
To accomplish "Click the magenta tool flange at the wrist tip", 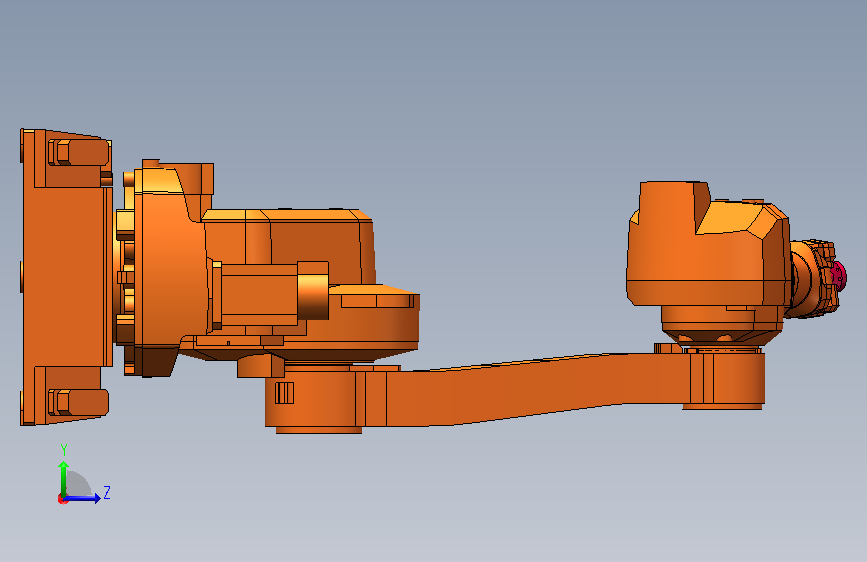I will pos(839,275).
